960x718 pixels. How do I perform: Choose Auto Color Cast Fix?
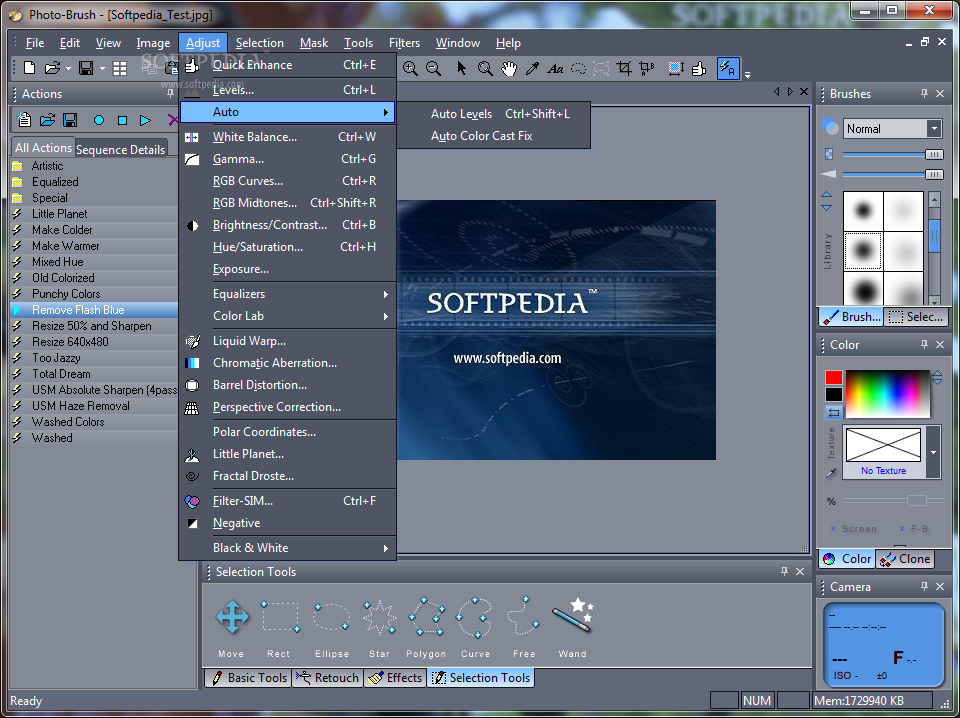(x=493, y=136)
